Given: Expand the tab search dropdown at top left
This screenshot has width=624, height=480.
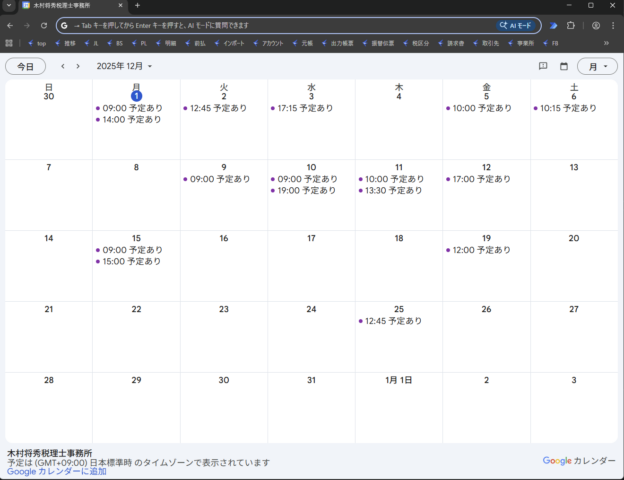Looking at the screenshot, I should 8,6.
